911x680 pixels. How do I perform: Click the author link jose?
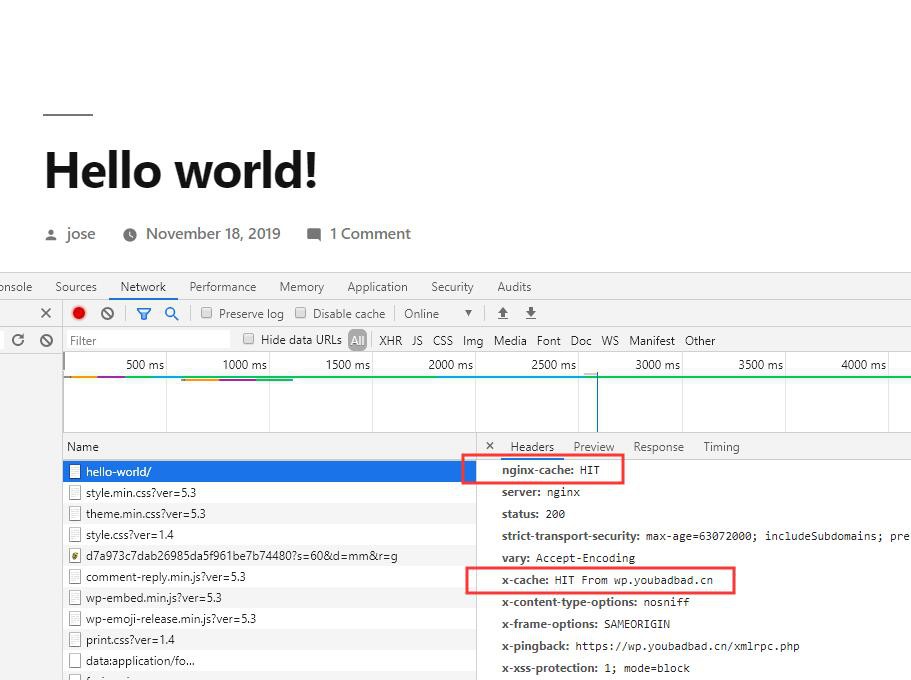point(81,234)
